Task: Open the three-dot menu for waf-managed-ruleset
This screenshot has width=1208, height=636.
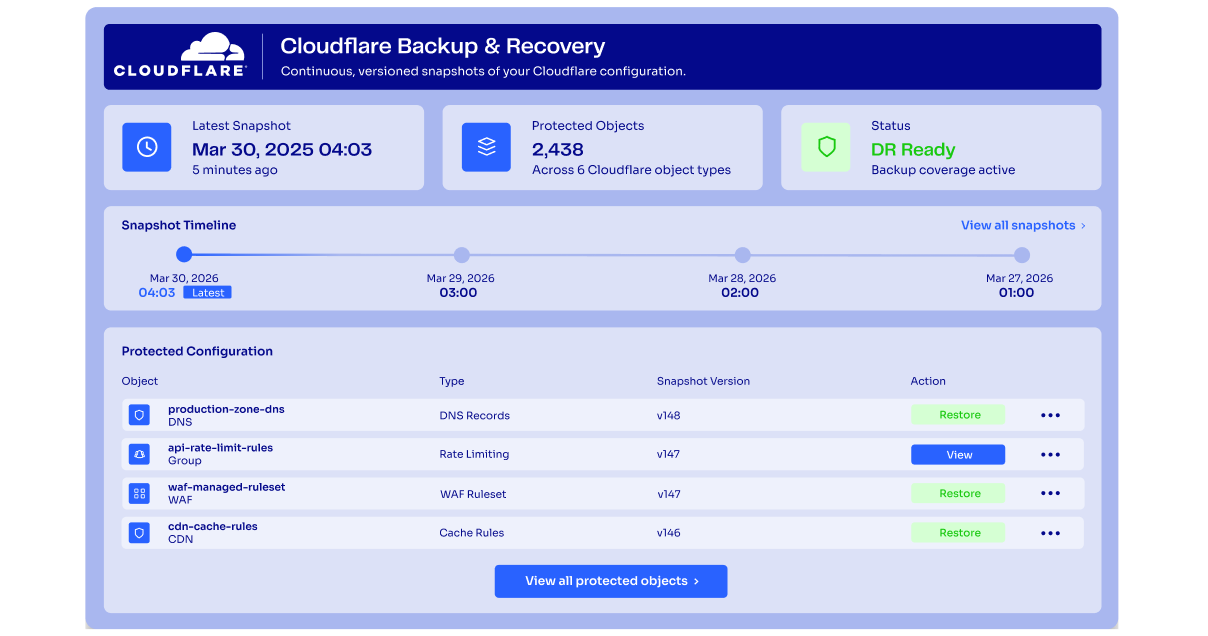Action: (1050, 493)
